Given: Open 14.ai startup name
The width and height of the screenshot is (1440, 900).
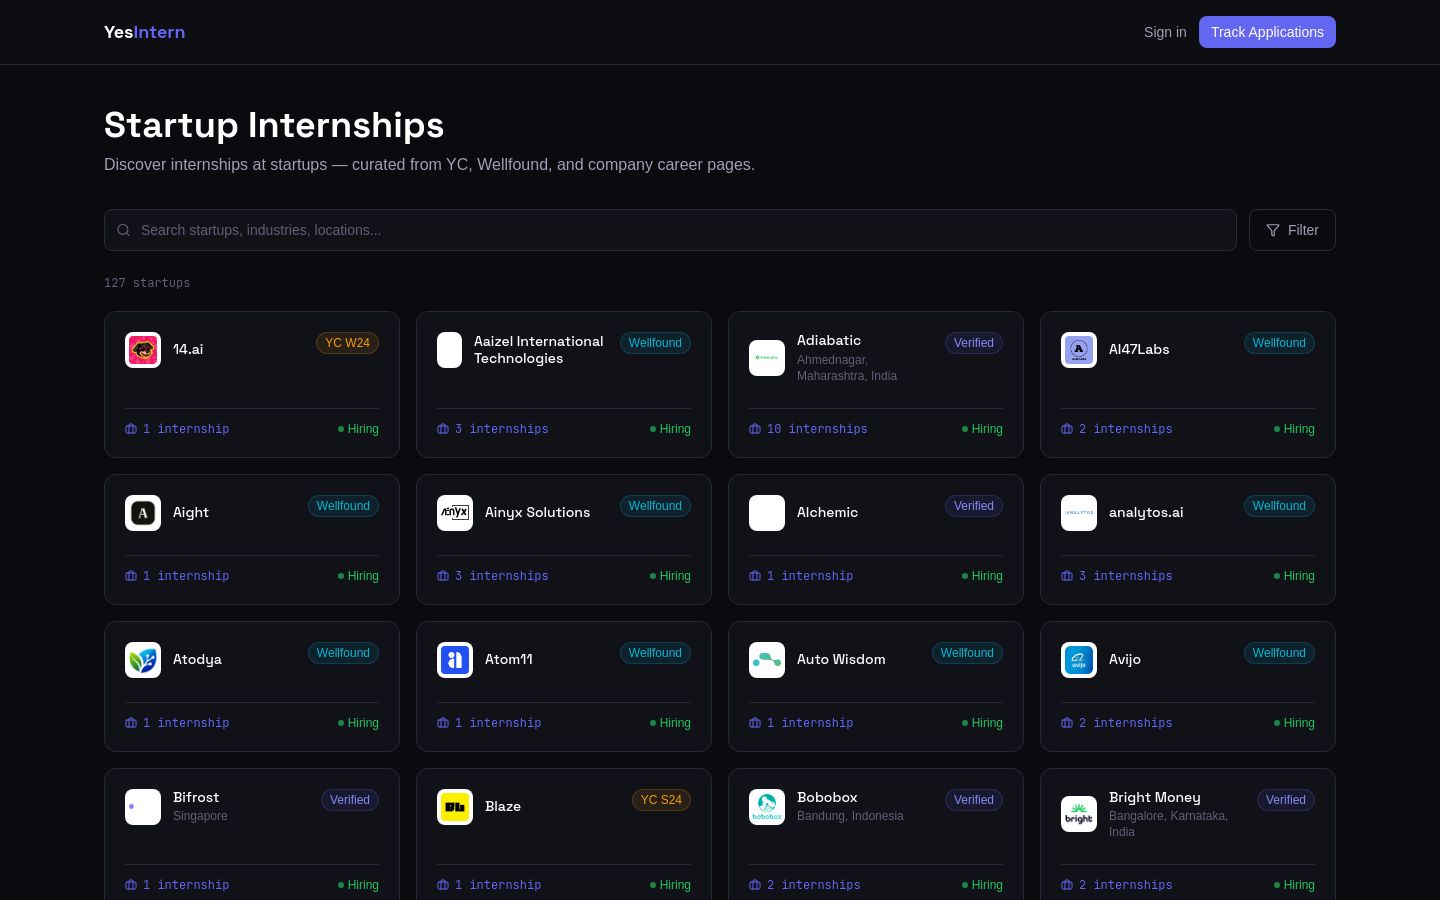Looking at the screenshot, I should [x=188, y=349].
